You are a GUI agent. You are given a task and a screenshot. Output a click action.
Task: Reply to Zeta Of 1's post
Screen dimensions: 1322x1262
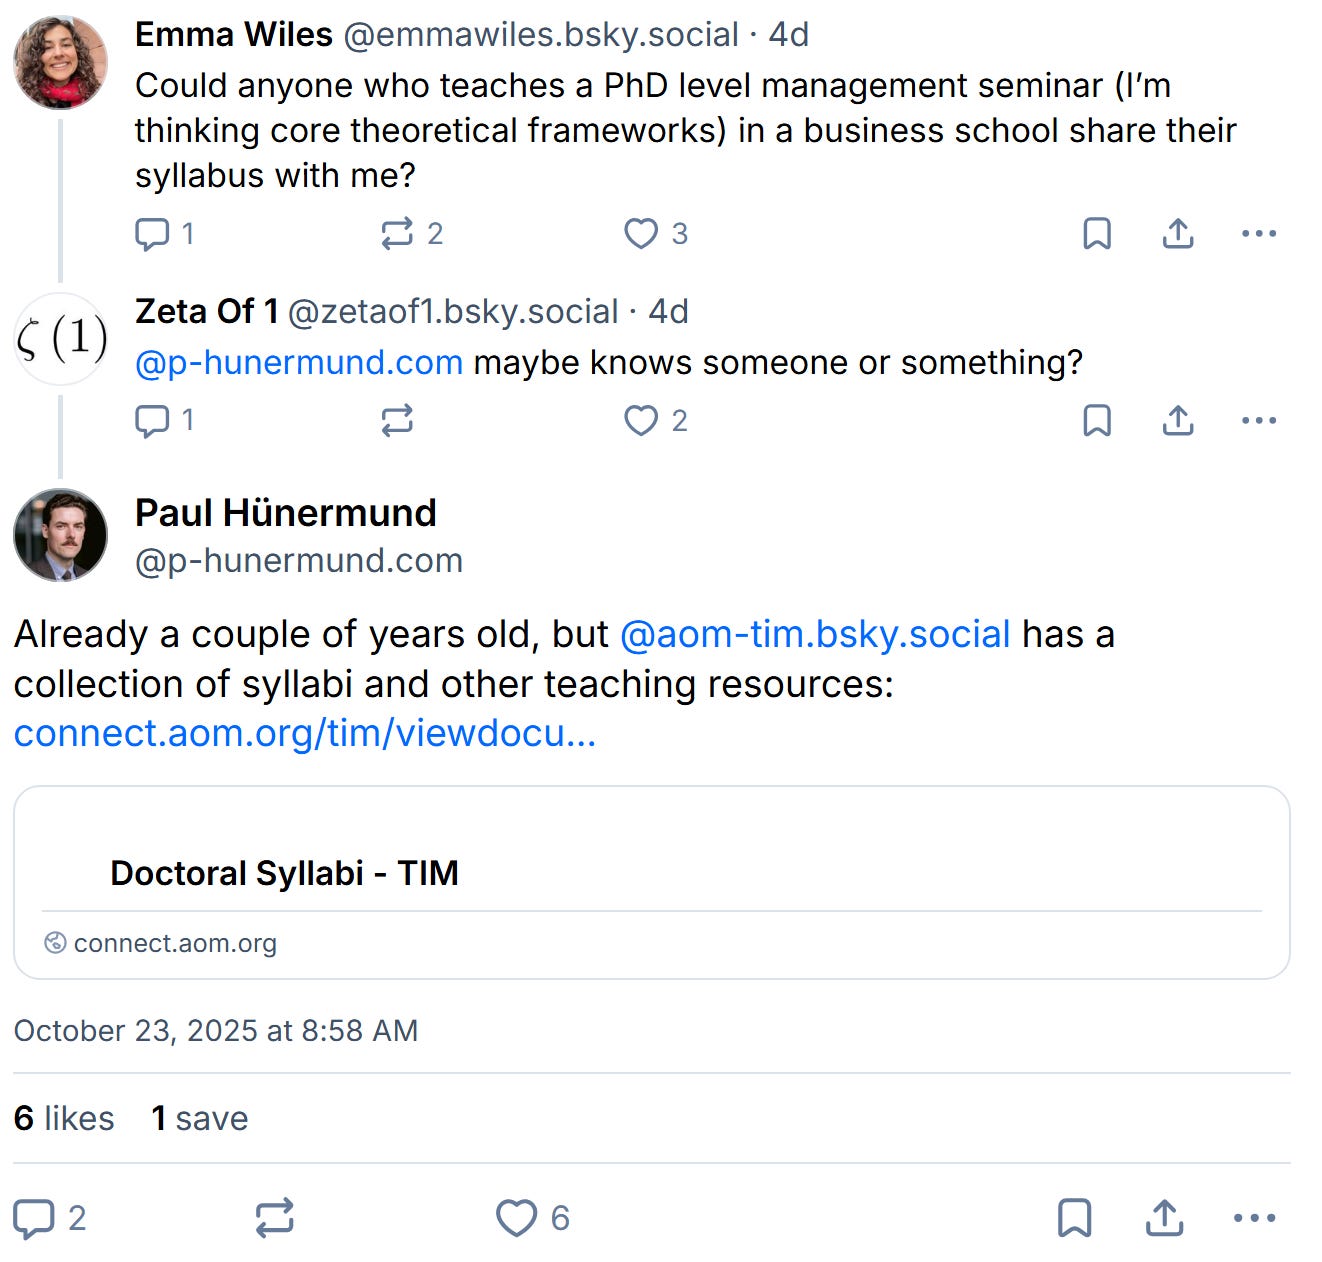pos(152,421)
